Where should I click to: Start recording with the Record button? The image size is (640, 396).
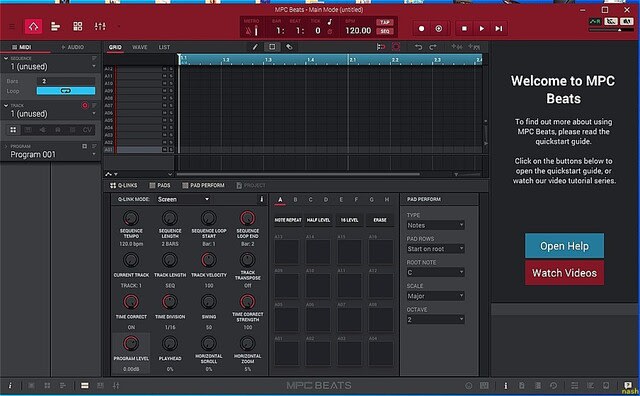[422, 29]
